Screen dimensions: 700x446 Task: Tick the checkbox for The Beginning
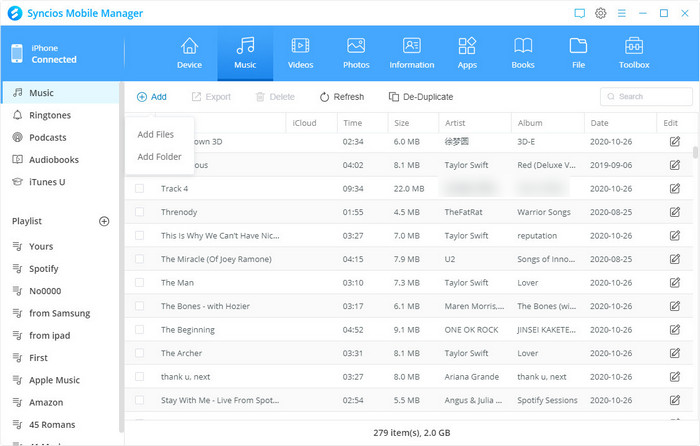tap(139, 329)
